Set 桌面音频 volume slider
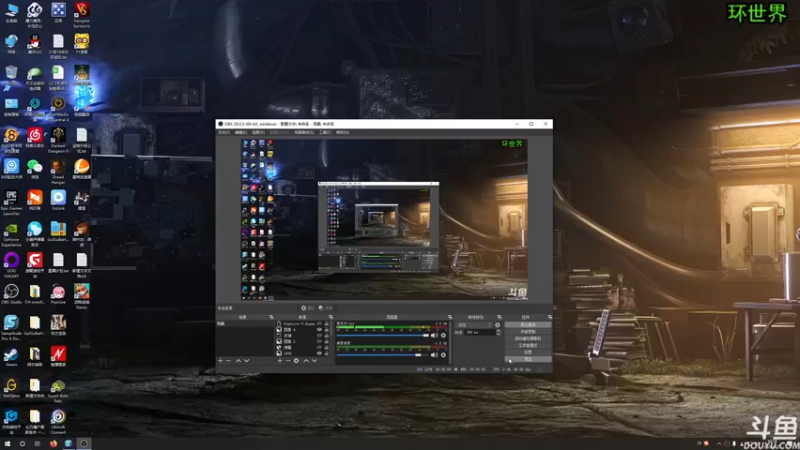 point(383,355)
